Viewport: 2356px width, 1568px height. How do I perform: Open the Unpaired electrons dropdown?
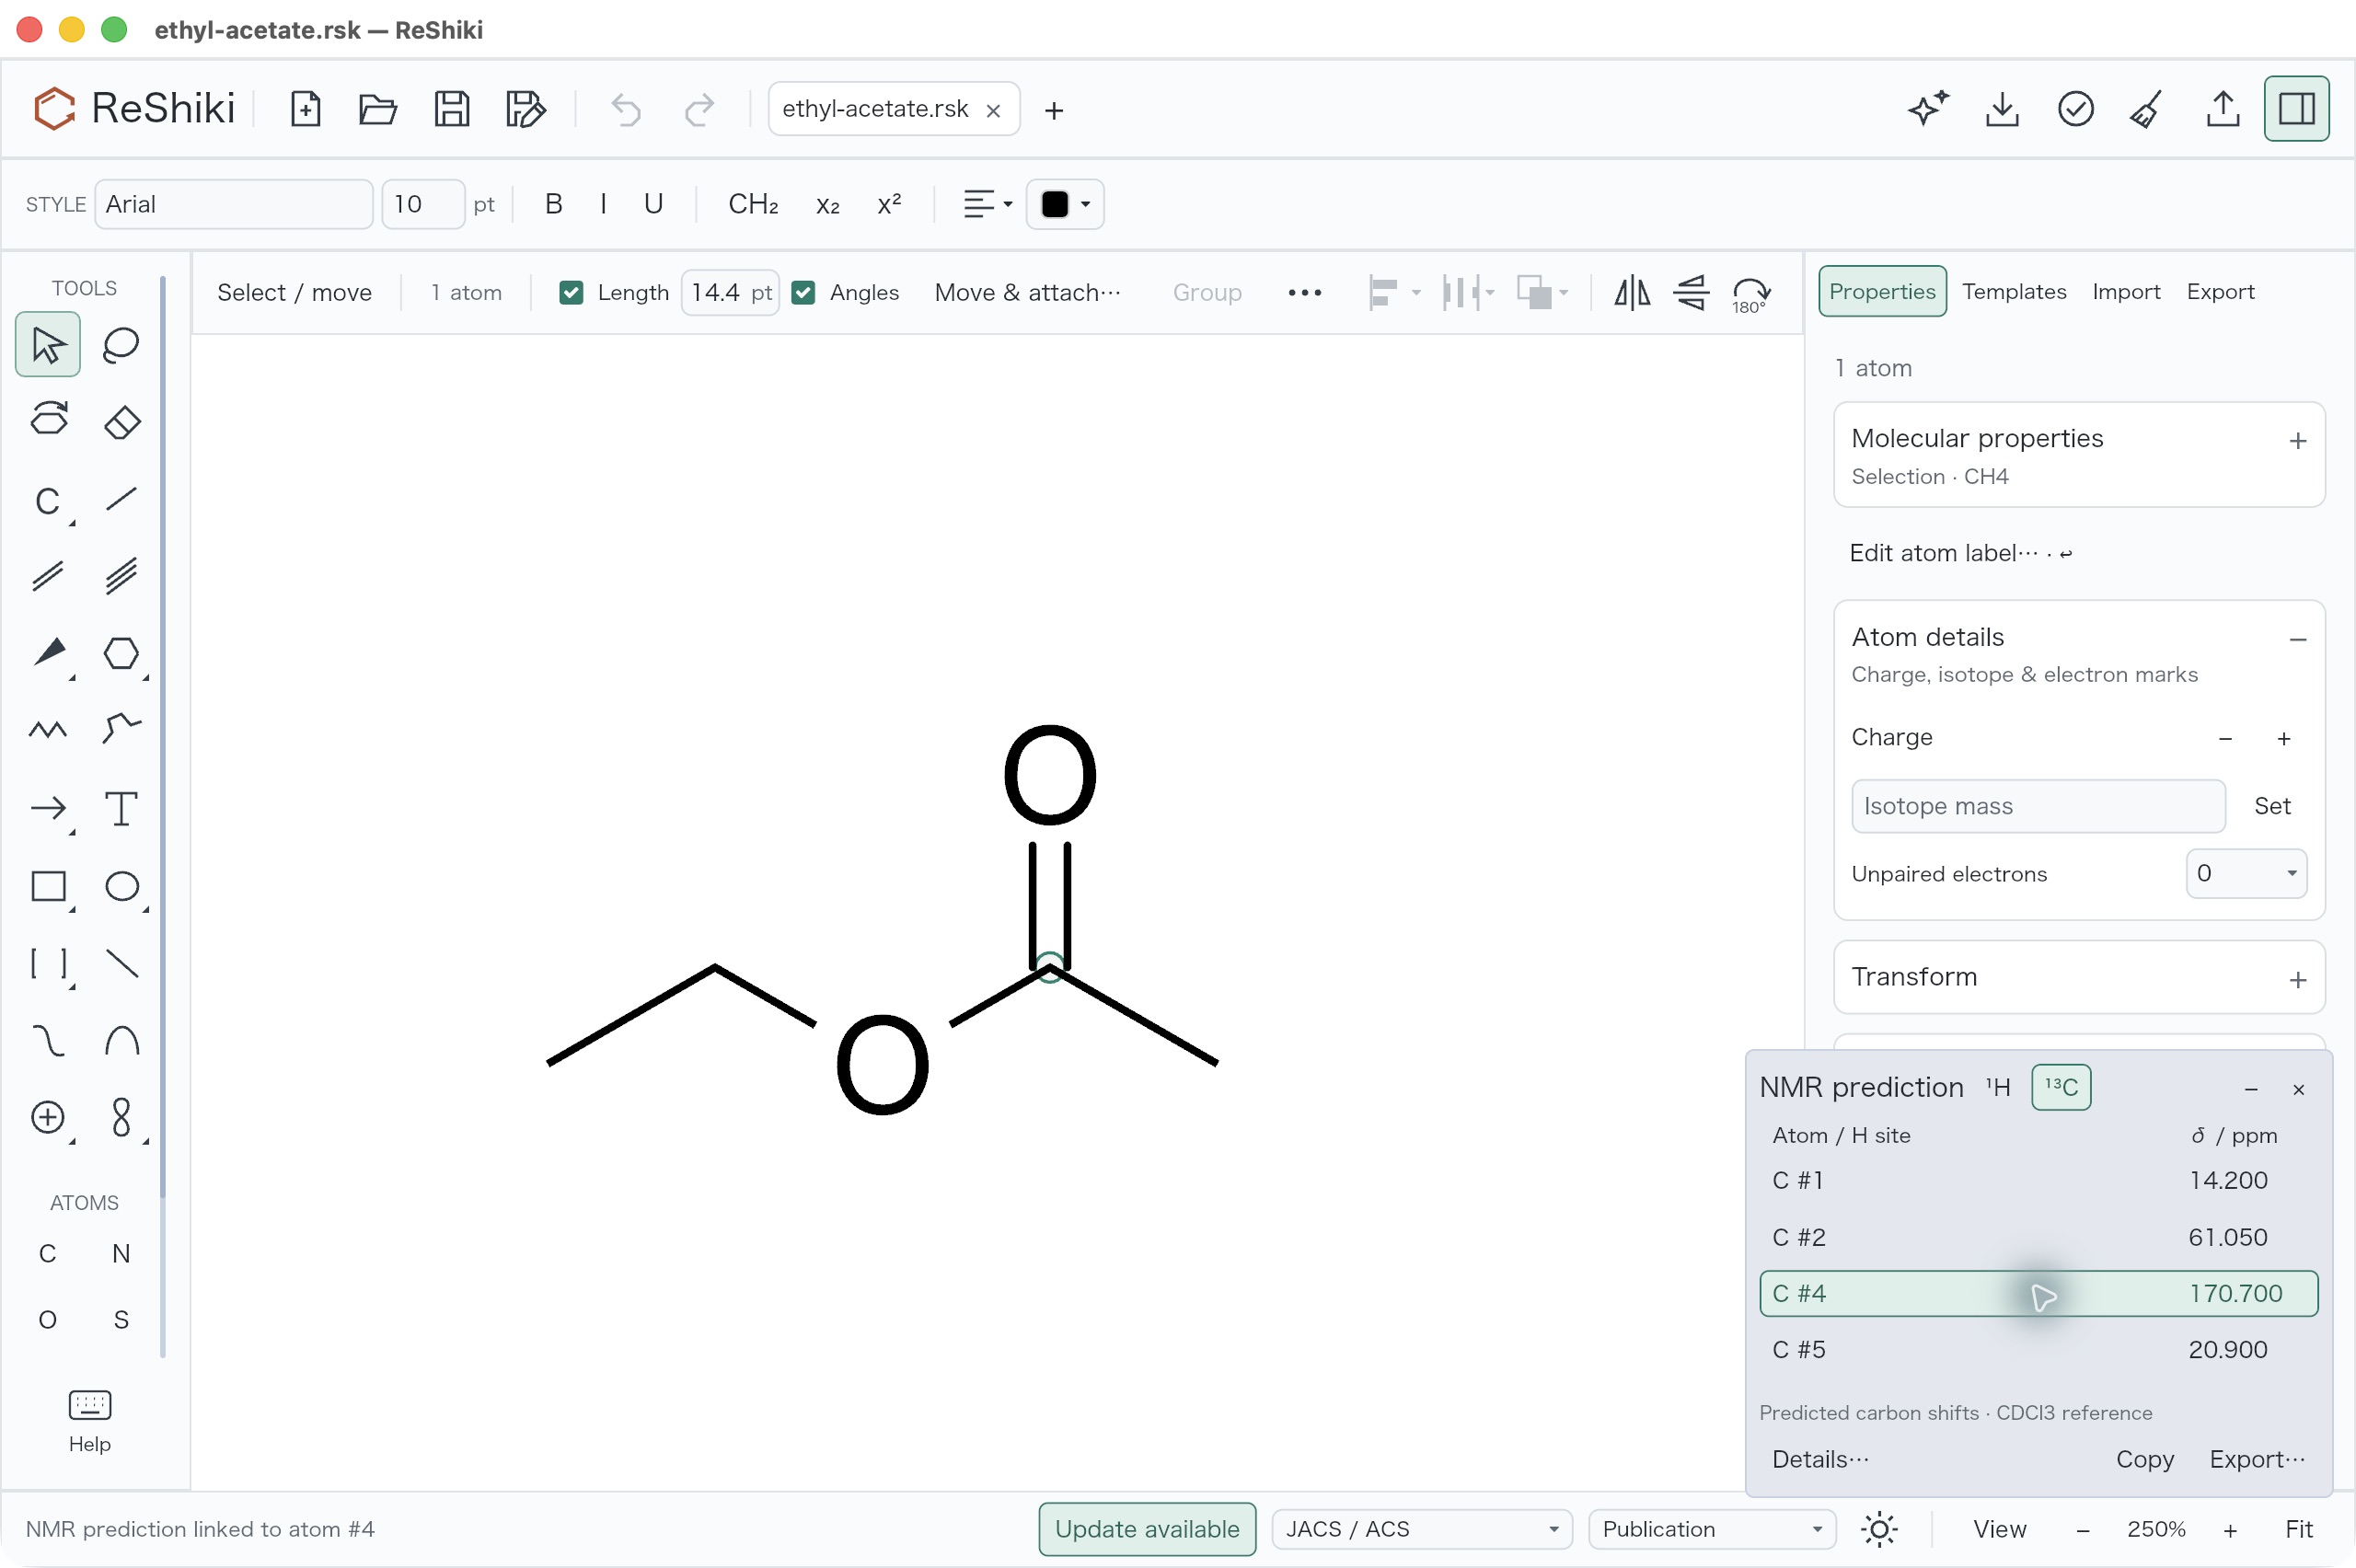(2246, 874)
